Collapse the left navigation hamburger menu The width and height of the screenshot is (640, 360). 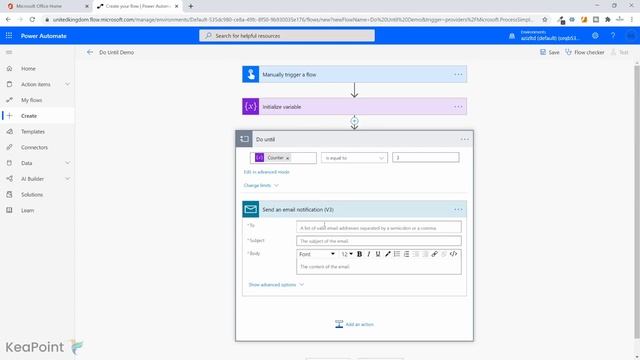(9, 52)
